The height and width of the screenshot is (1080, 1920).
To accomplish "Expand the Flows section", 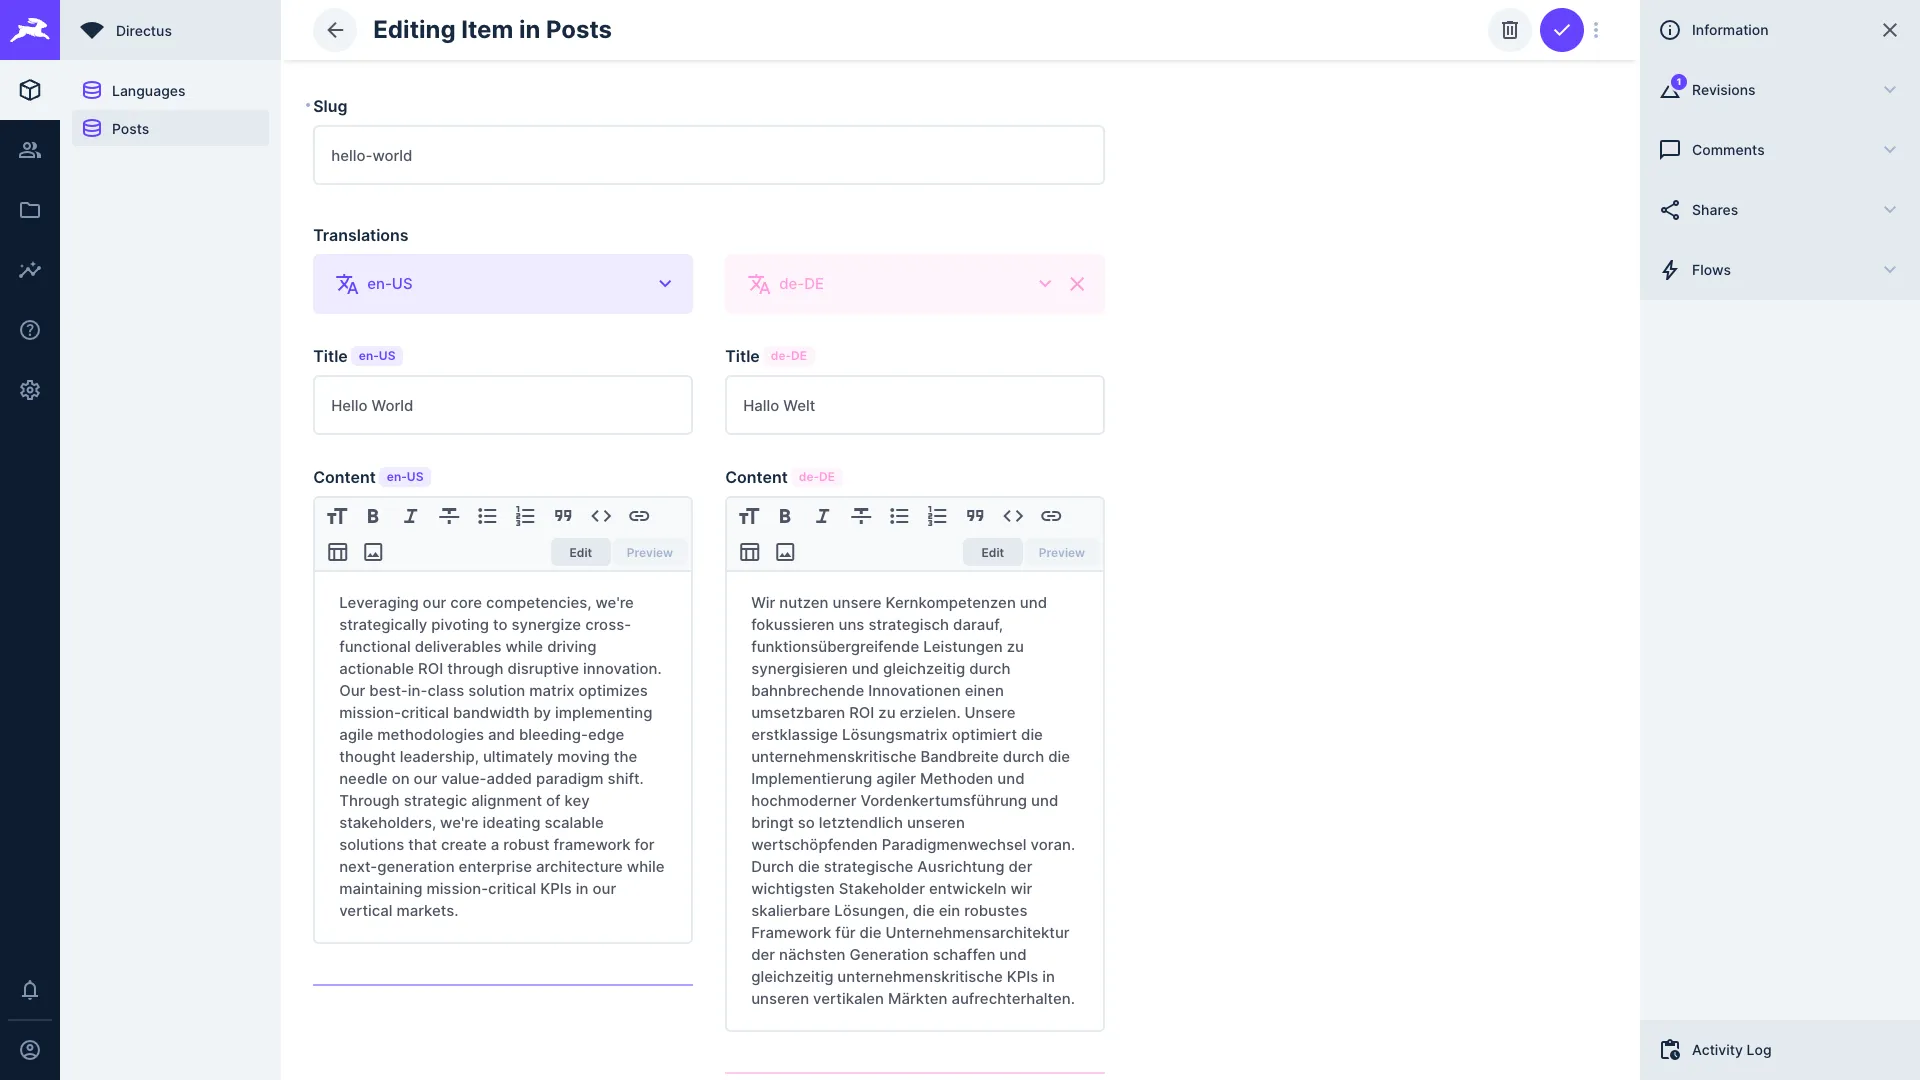I will (1779, 270).
